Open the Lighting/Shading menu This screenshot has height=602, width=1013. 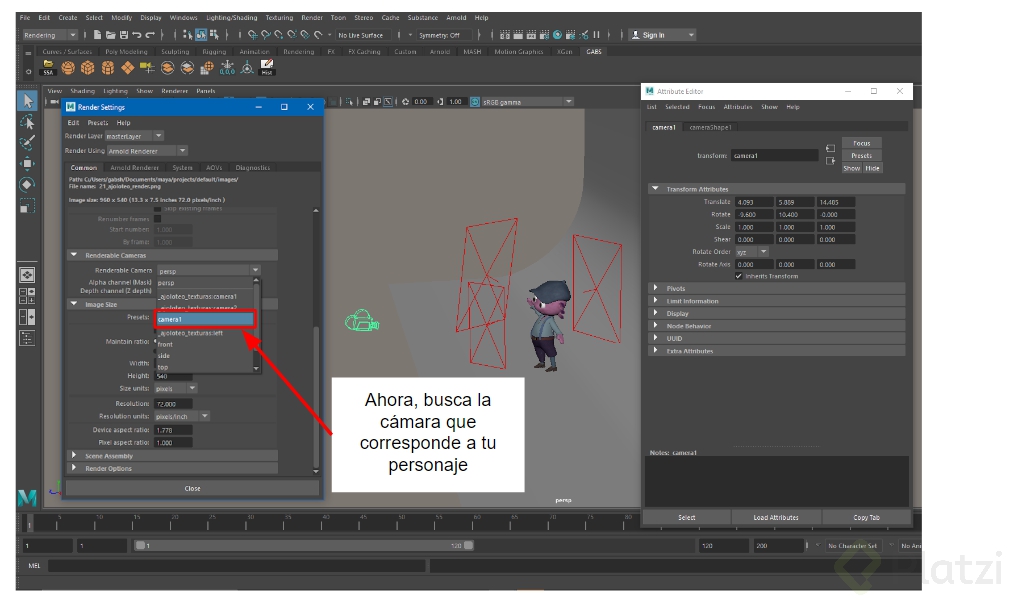[231, 17]
